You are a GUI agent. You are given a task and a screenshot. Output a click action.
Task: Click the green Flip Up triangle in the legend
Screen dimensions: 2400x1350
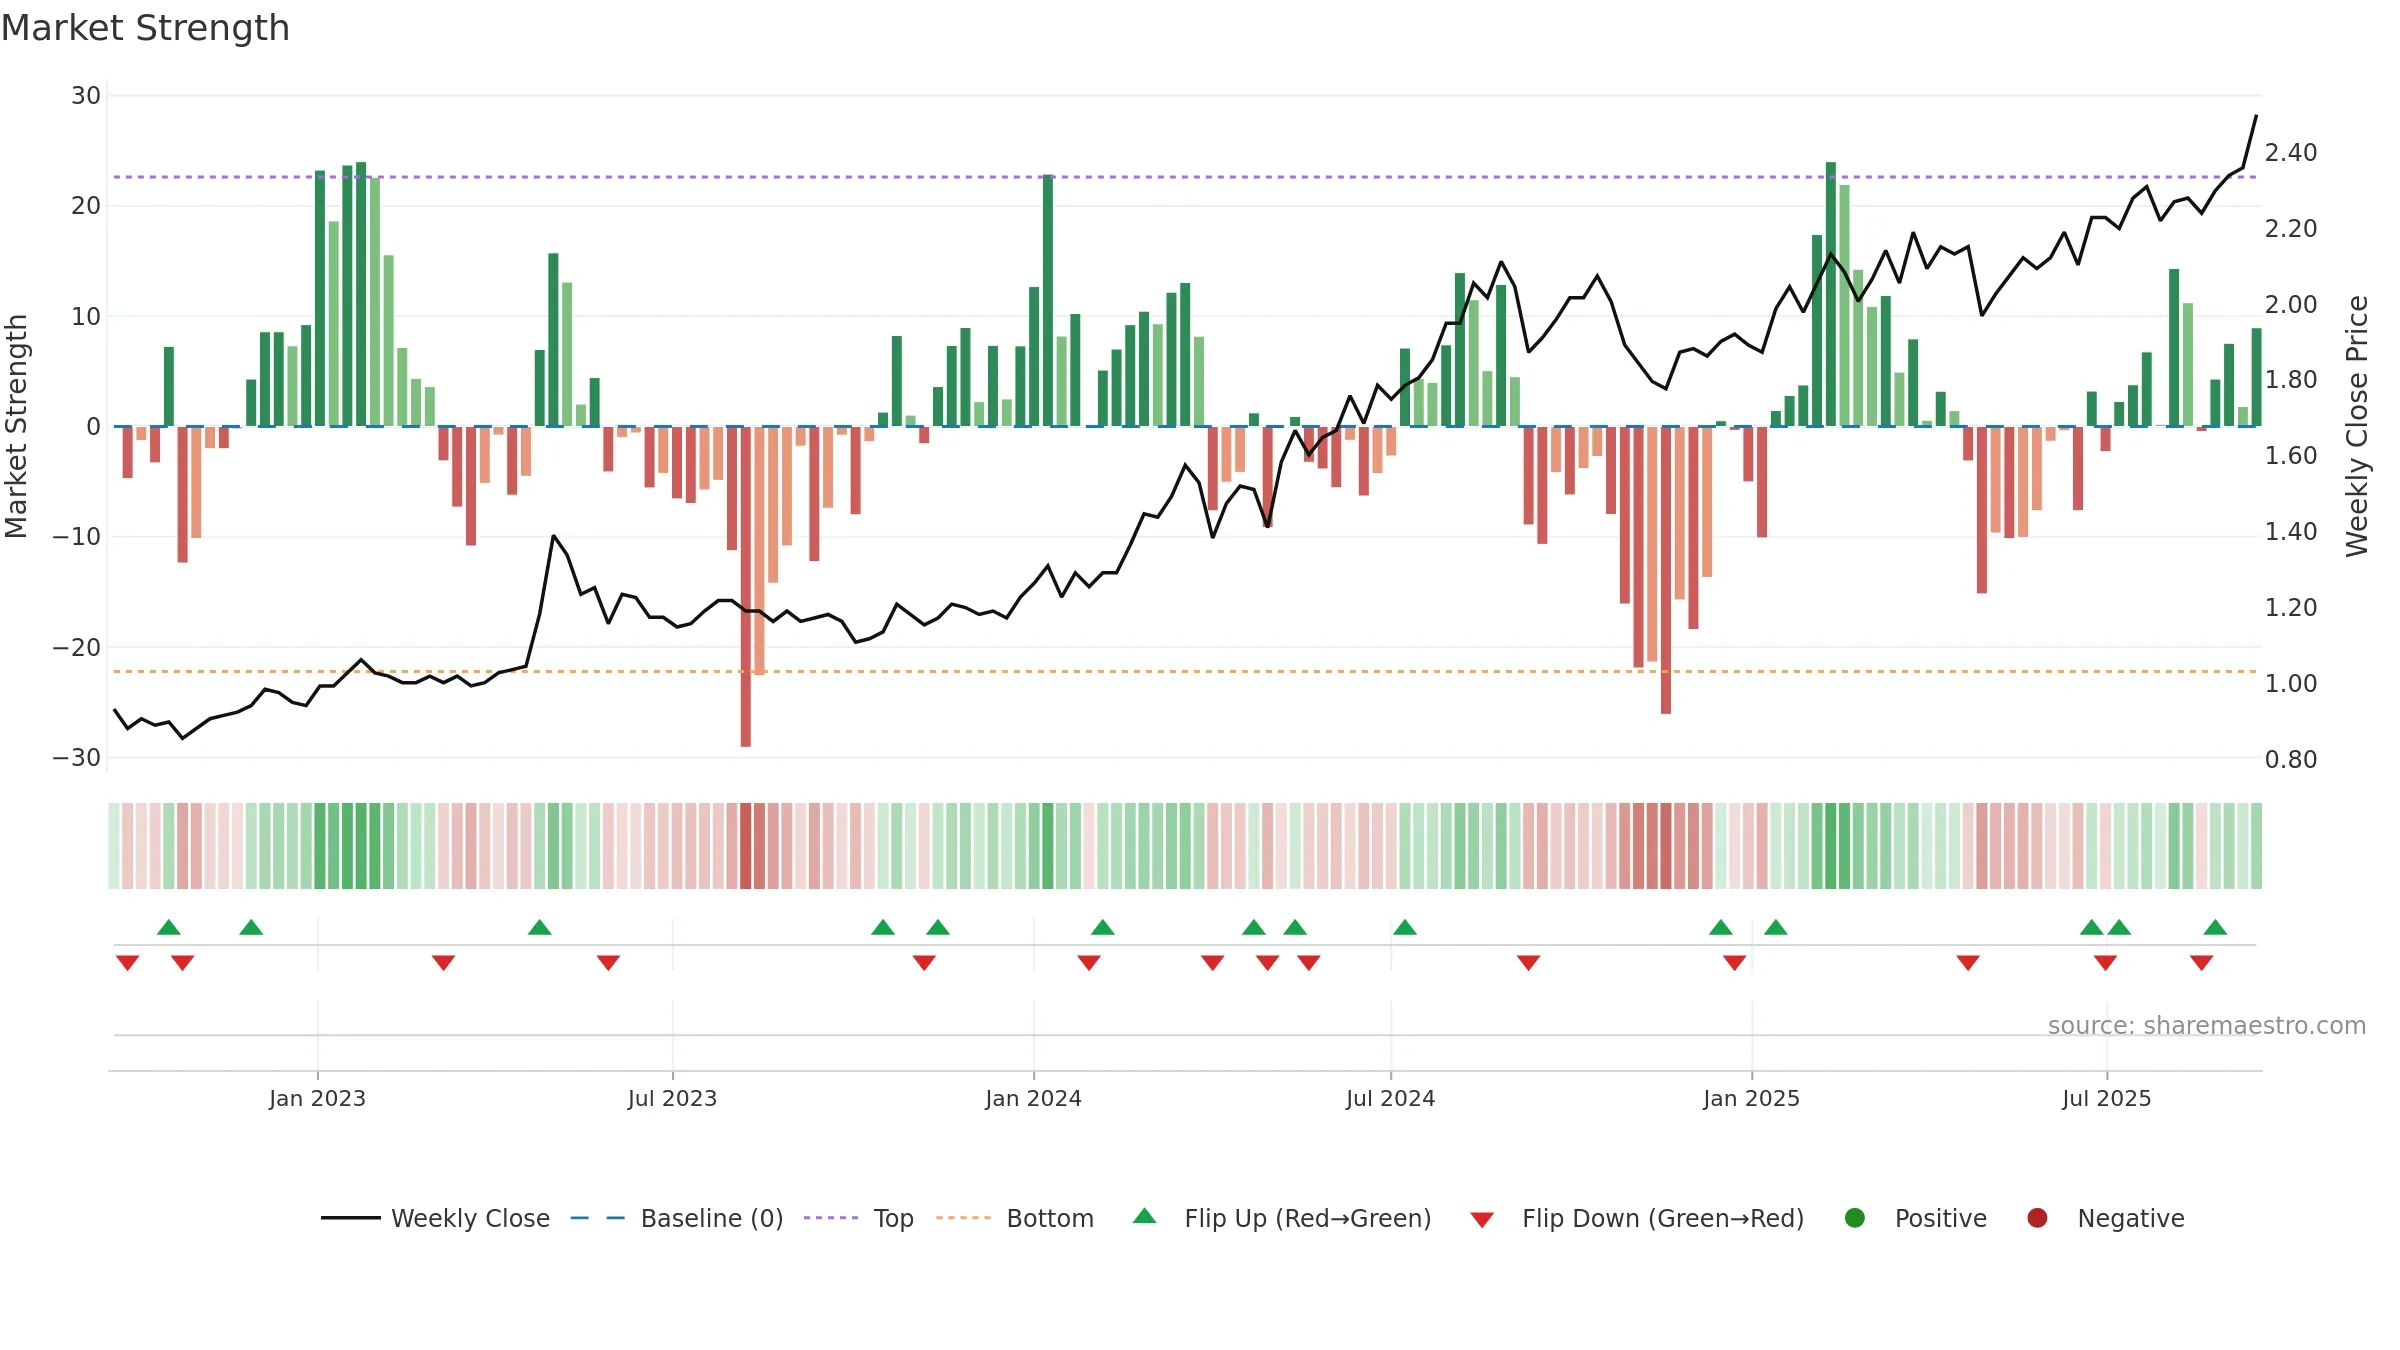tap(1145, 1217)
